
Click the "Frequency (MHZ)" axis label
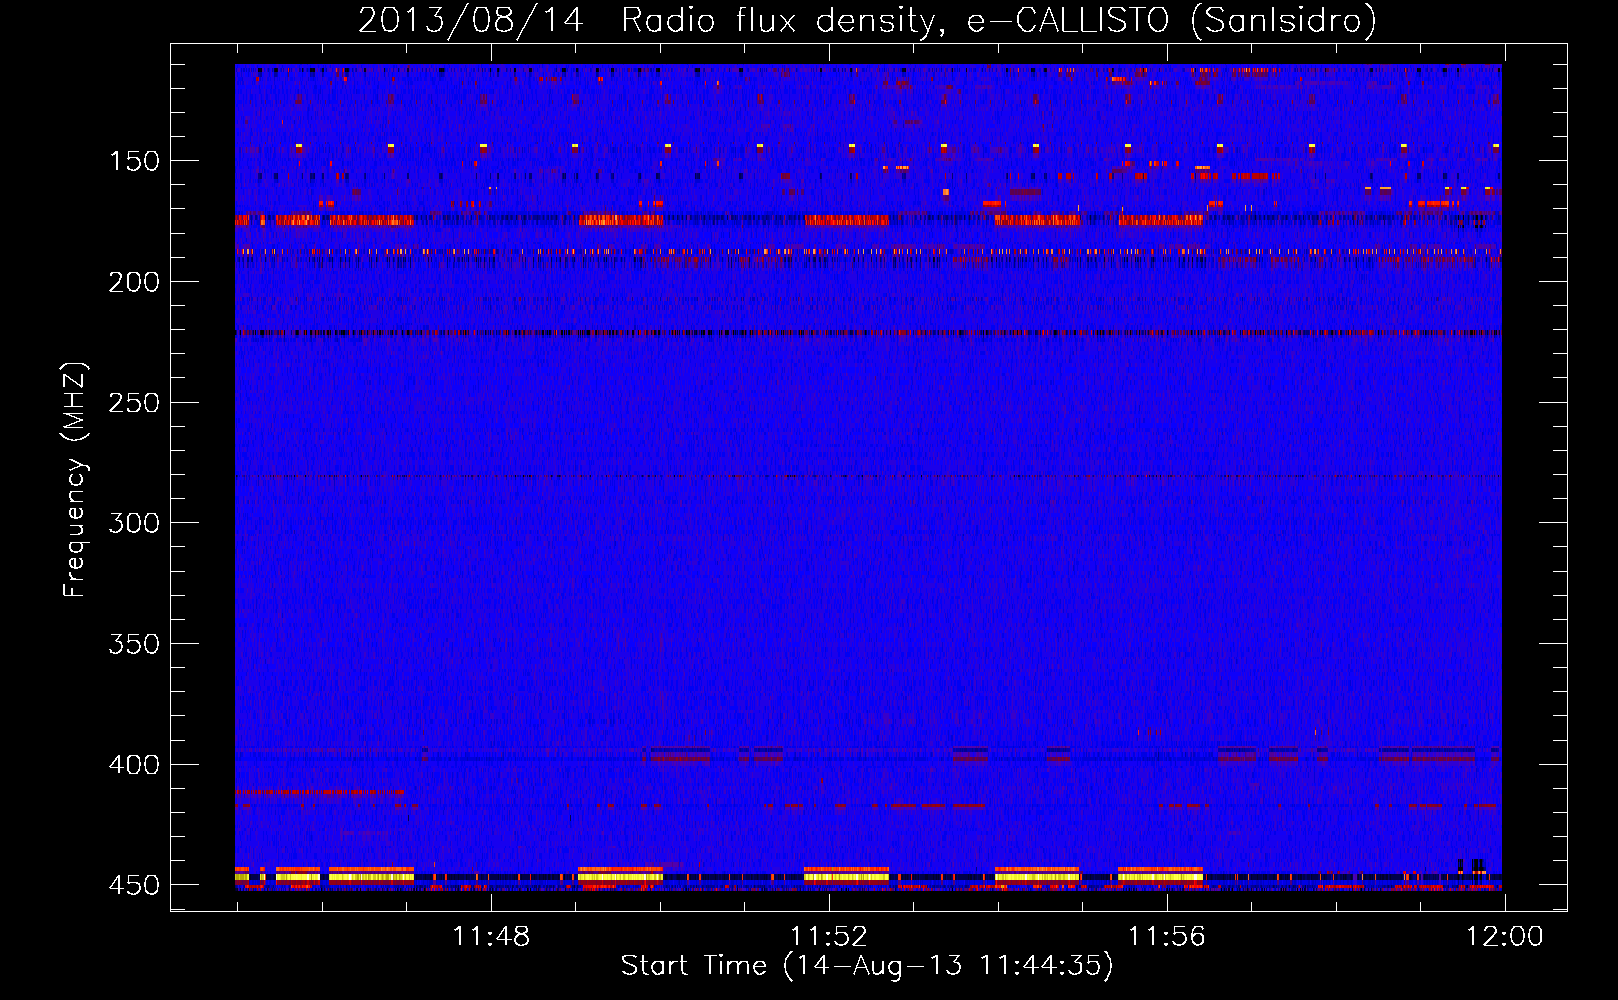(74, 480)
